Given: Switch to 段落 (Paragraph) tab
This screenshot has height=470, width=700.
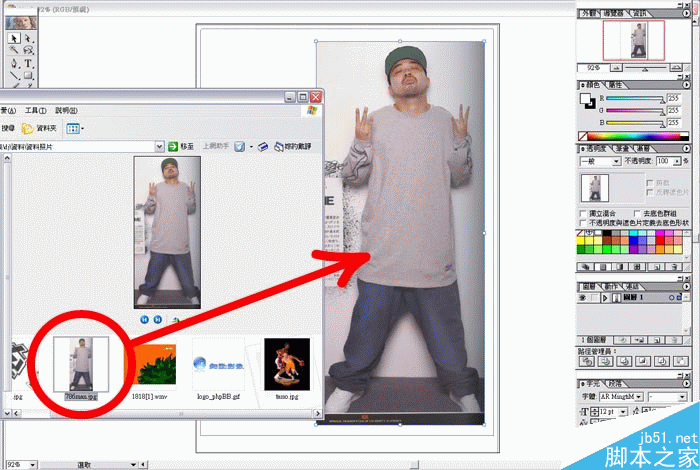Looking at the screenshot, I should pos(615,383).
